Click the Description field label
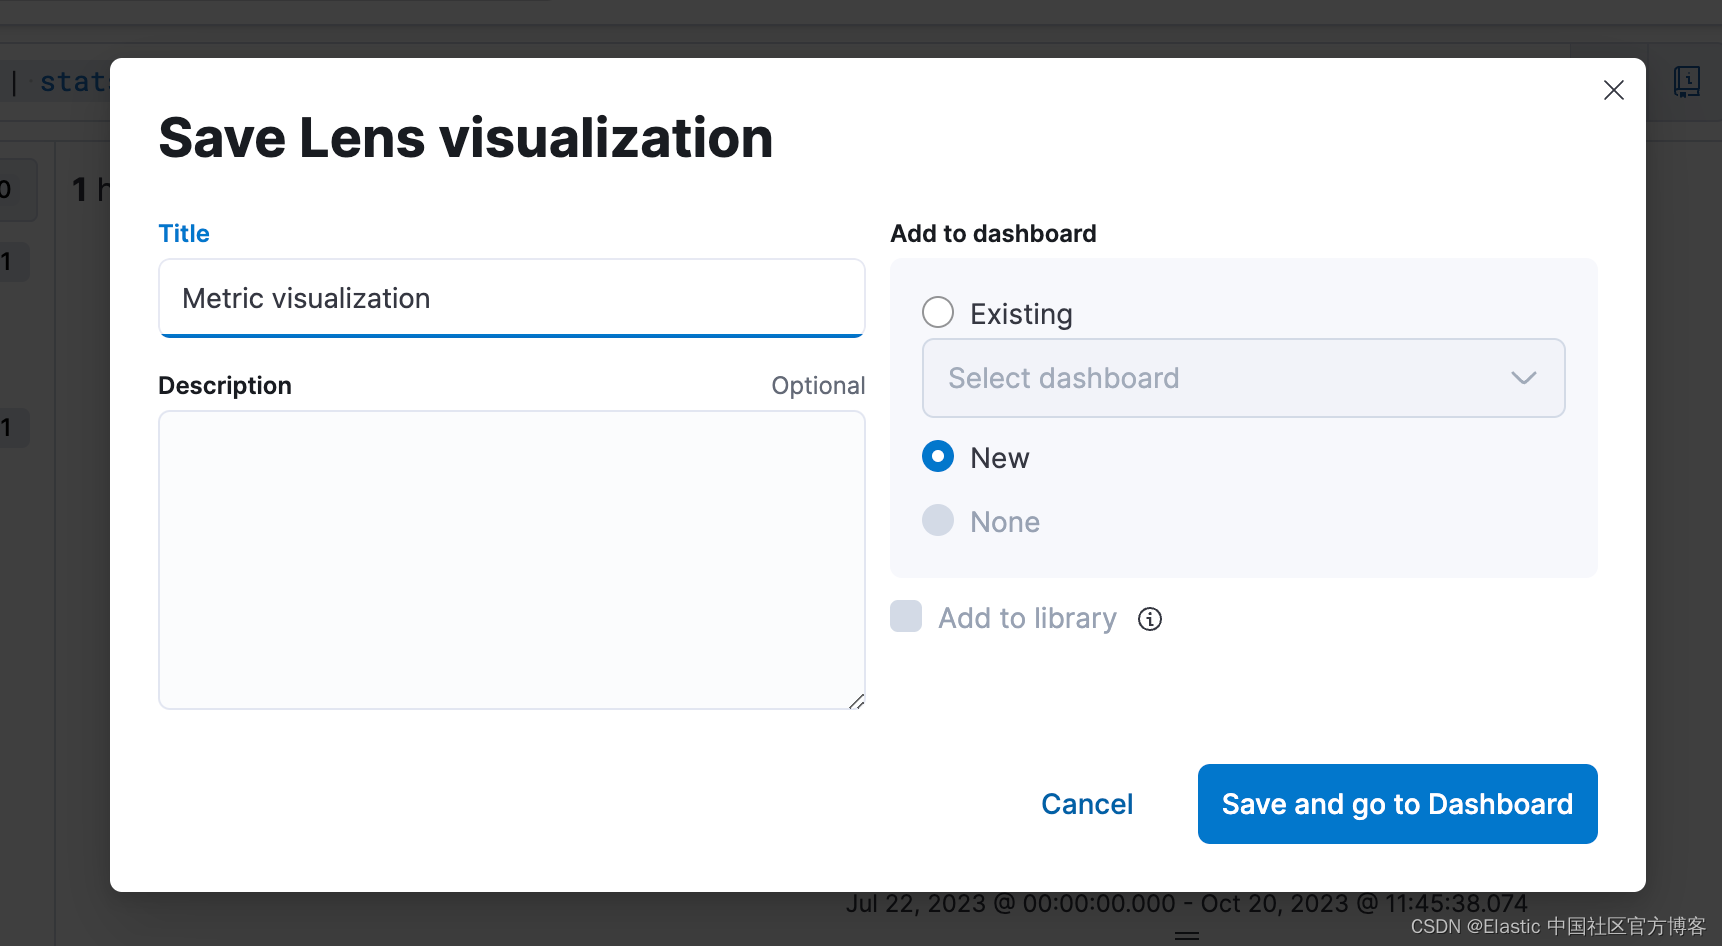Screen dimensions: 1722x946 (x=225, y=386)
